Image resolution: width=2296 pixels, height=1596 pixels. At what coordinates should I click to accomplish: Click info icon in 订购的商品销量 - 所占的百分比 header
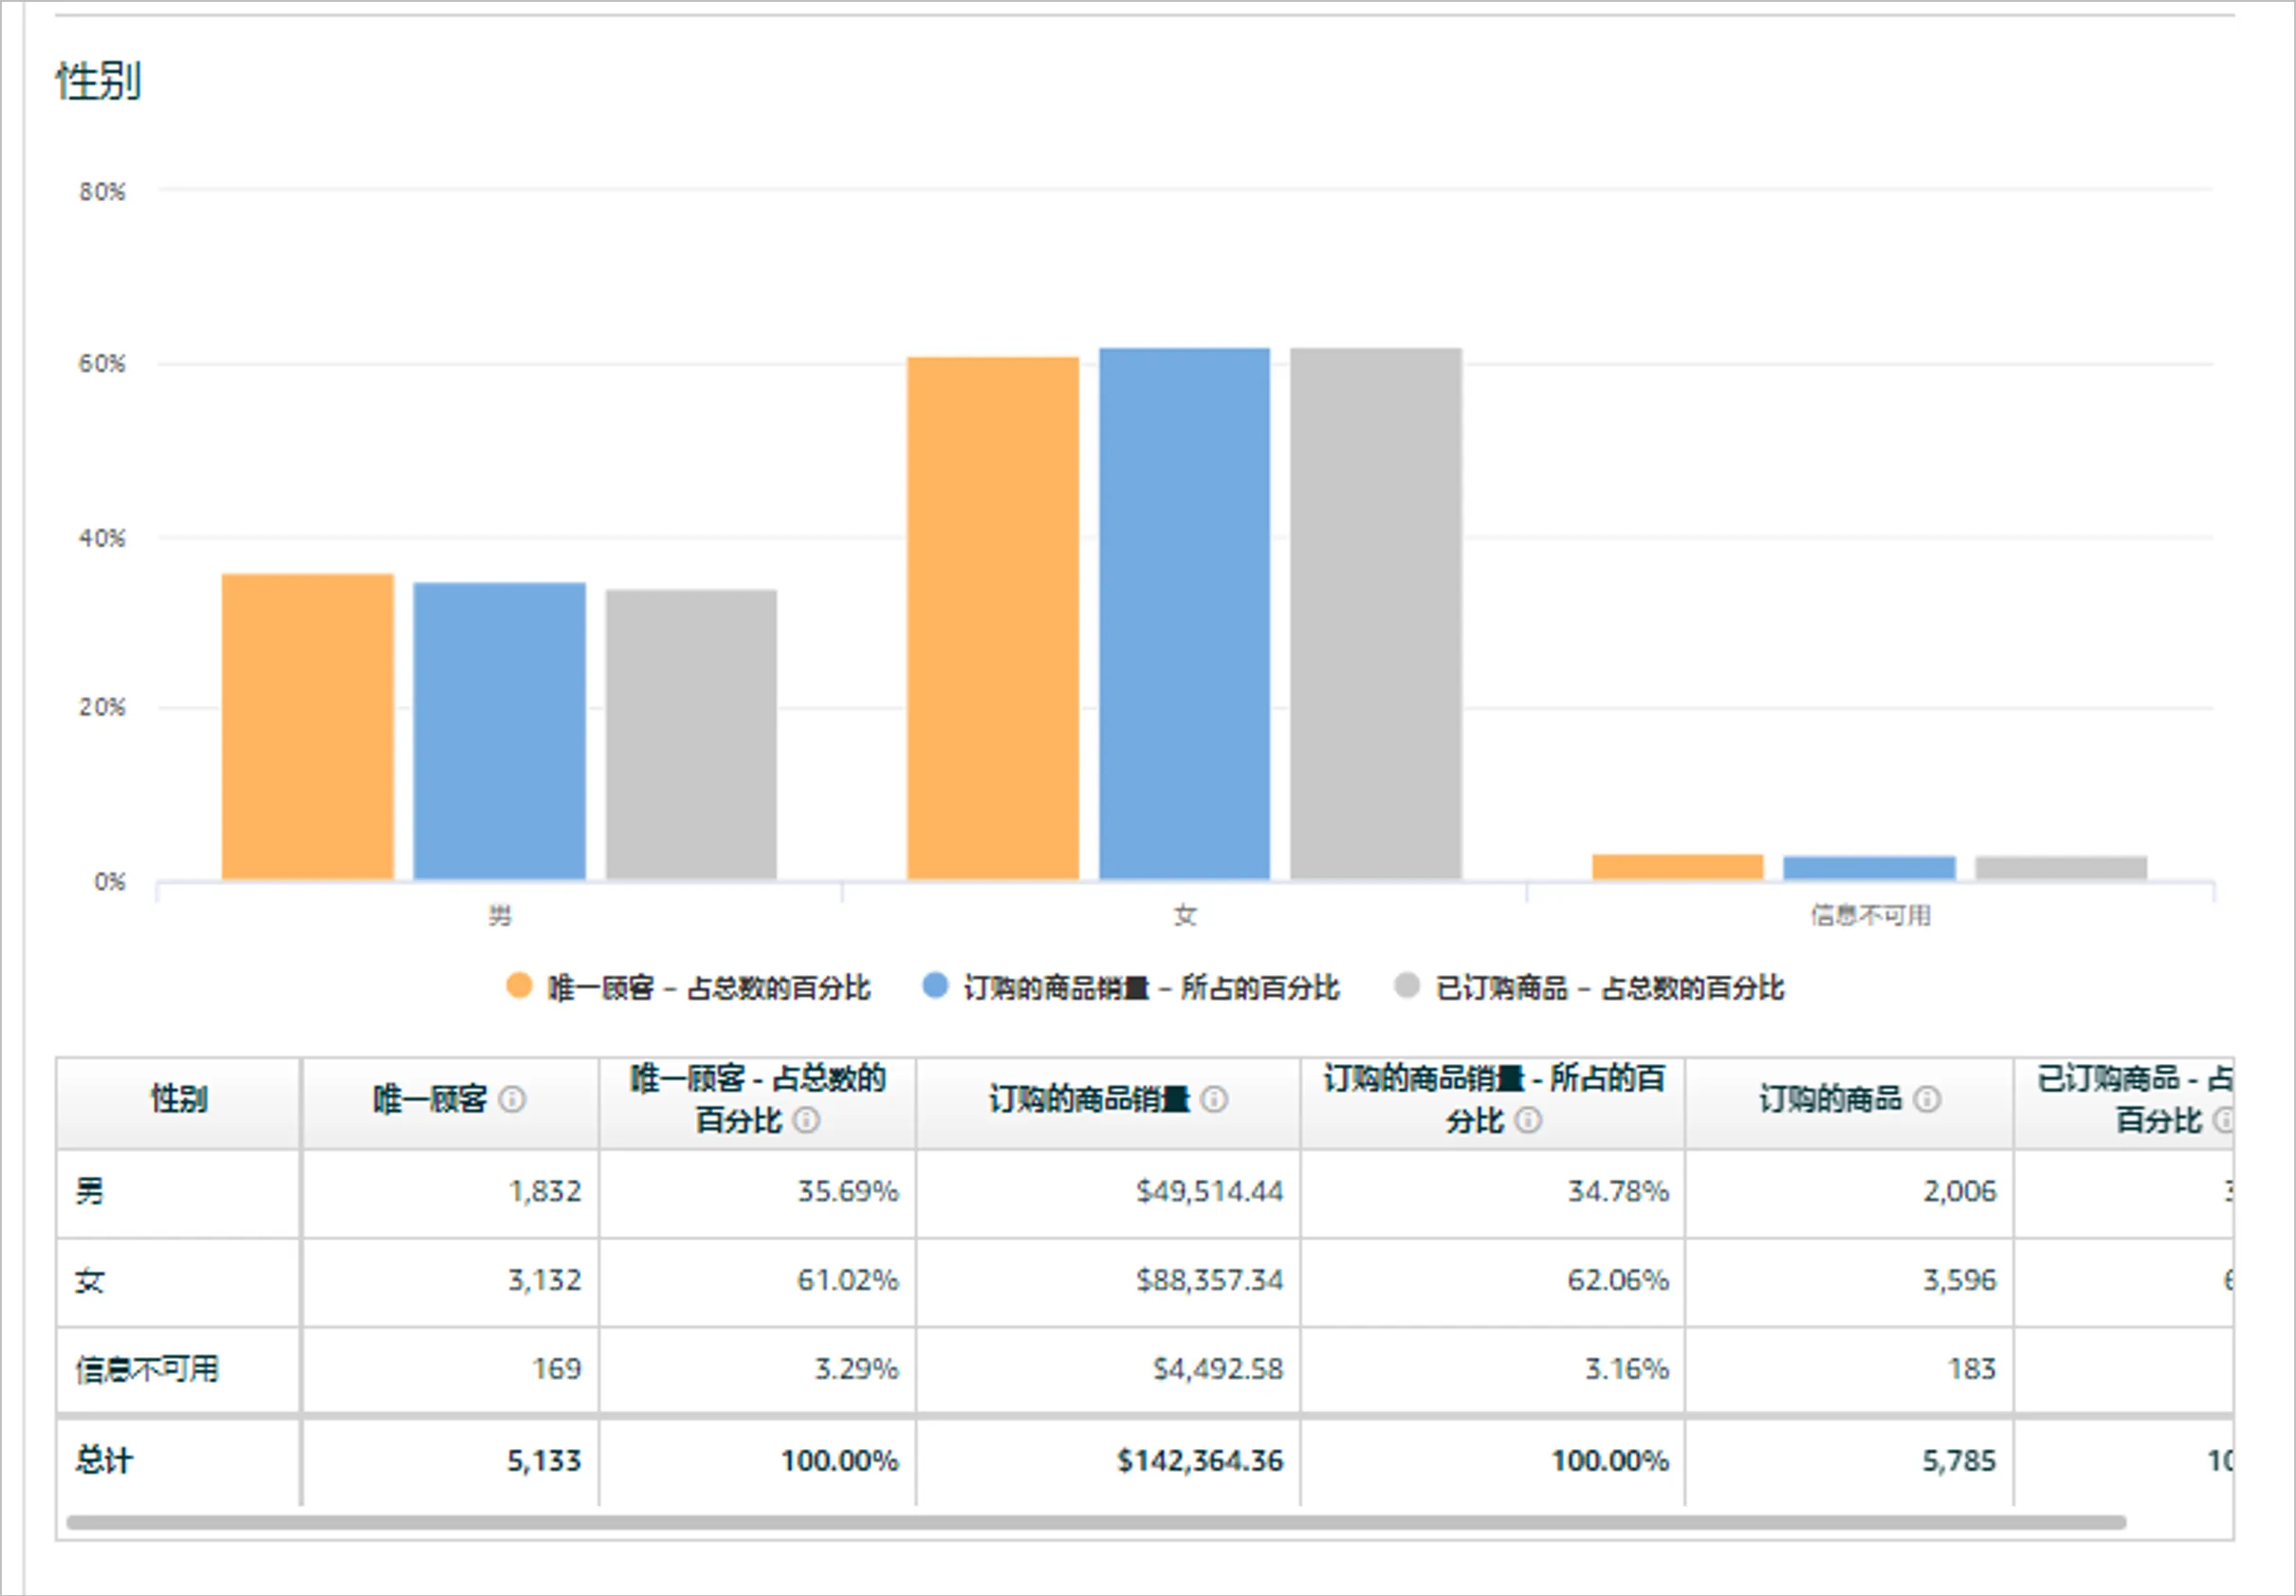coord(1528,1120)
